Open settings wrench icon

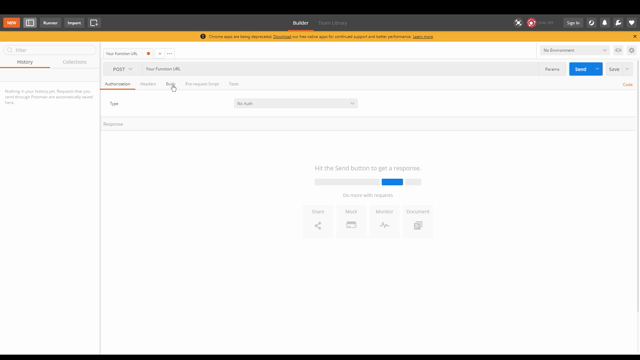(x=618, y=23)
